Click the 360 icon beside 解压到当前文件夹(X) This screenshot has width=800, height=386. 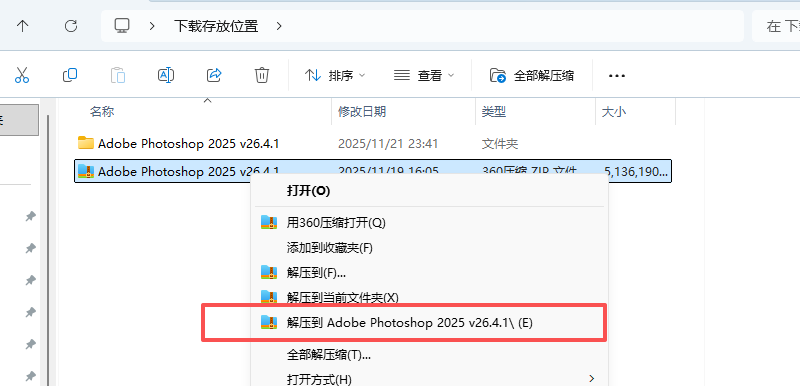click(x=269, y=297)
